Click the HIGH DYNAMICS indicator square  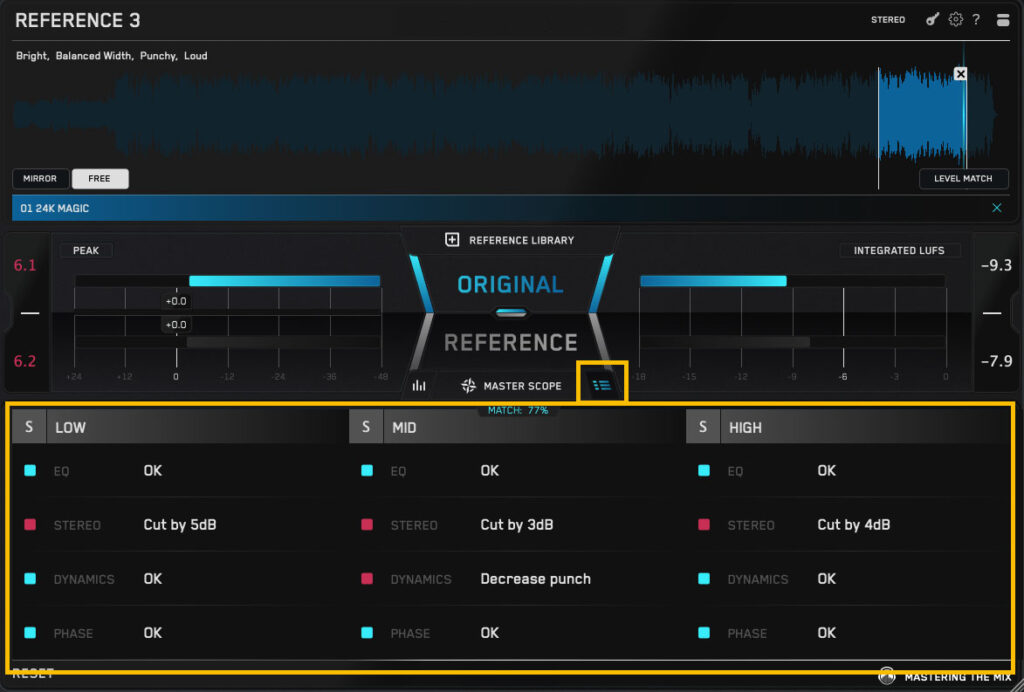704,579
